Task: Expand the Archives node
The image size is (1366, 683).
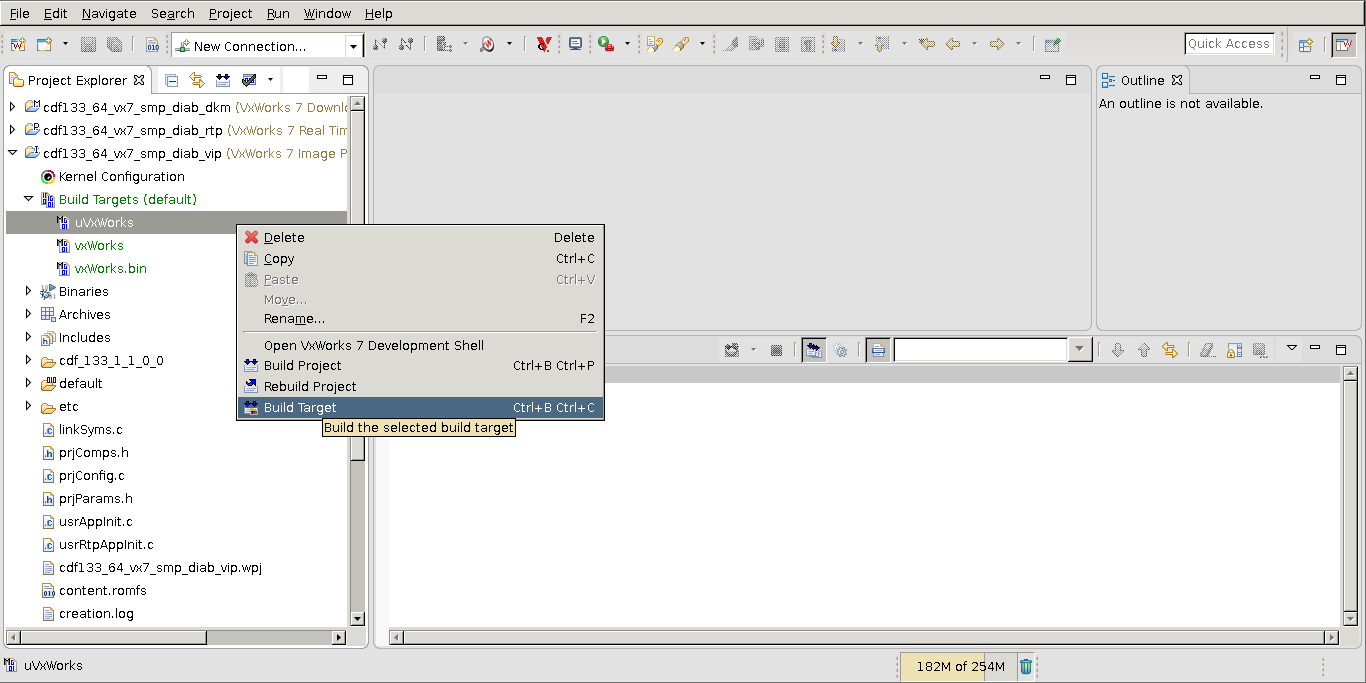Action: (29, 314)
